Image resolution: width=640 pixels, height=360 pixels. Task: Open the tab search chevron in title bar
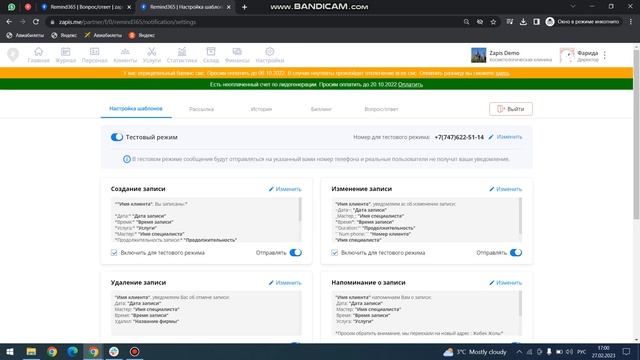pyautogui.click(x=573, y=7)
